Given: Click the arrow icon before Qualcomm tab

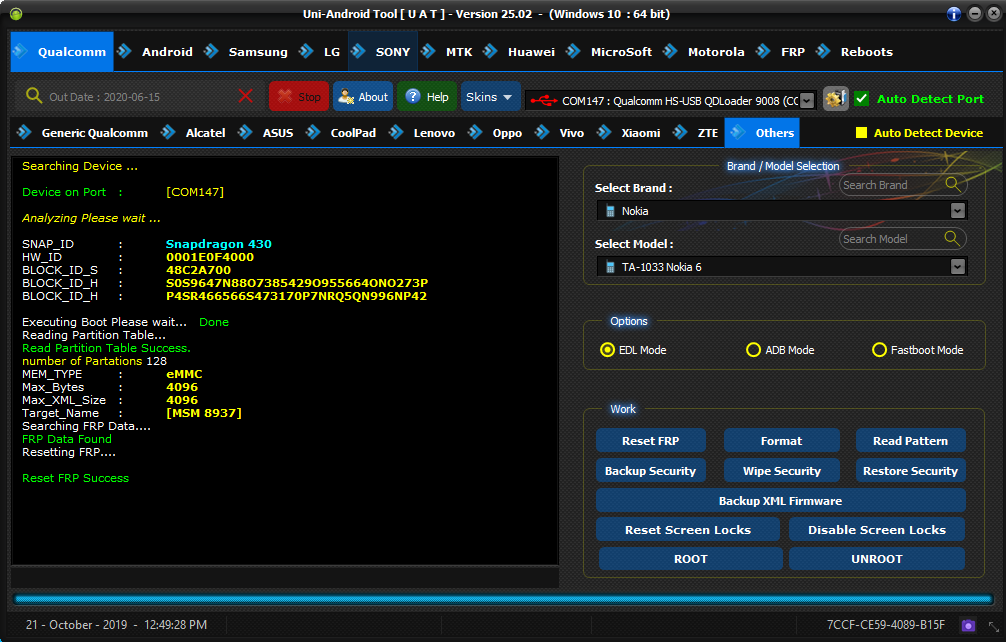Looking at the screenshot, I should pos(21,51).
